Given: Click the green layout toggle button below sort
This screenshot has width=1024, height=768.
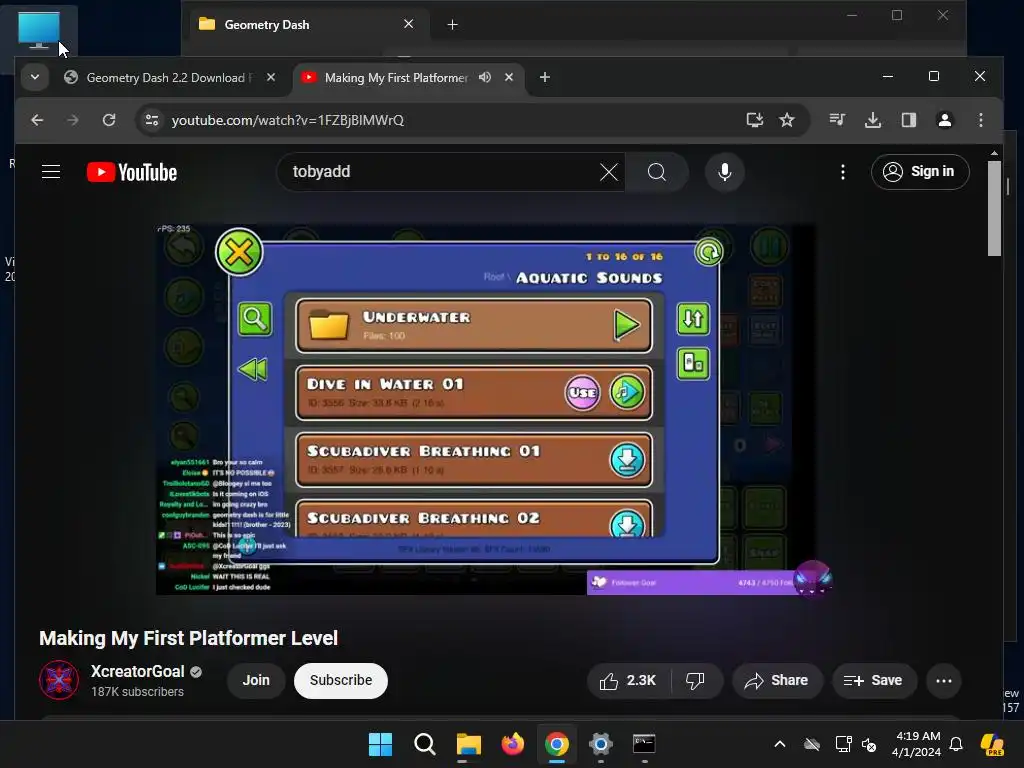Looking at the screenshot, I should point(693,363).
